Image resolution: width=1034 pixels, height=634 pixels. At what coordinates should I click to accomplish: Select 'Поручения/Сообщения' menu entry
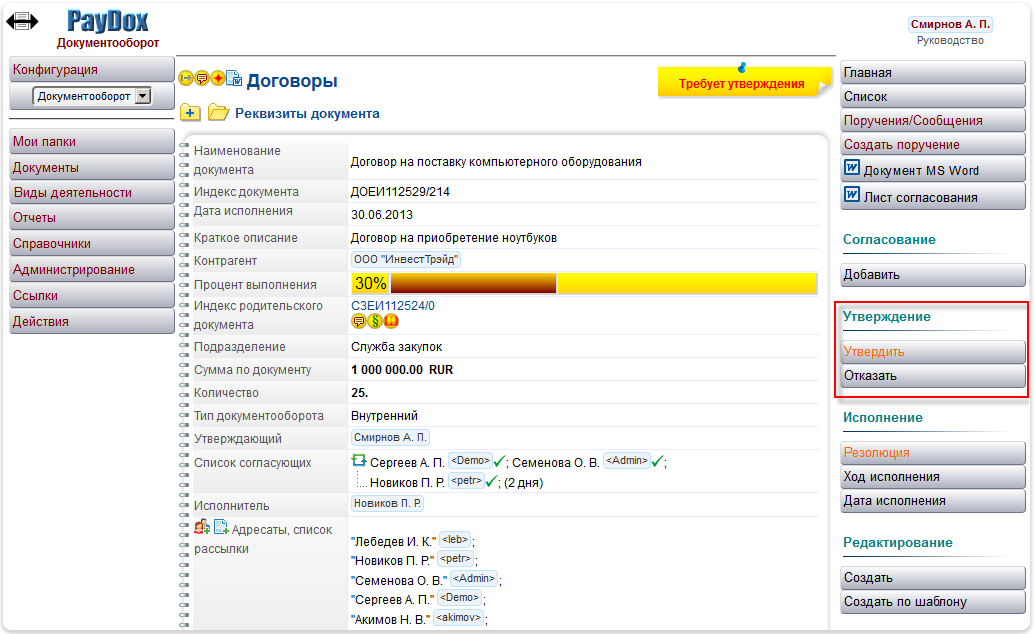tap(932, 119)
